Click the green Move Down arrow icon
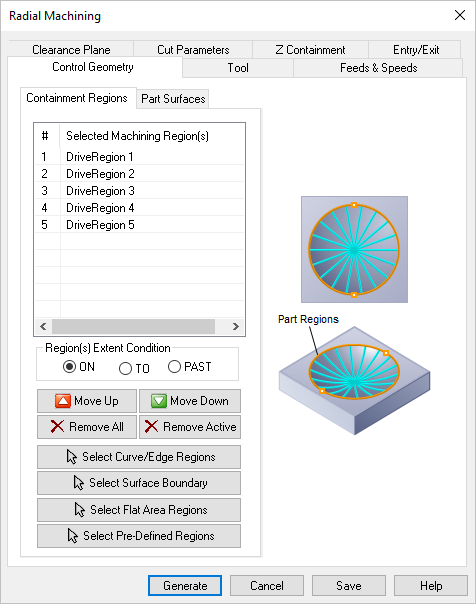Image resolution: width=476 pixels, height=604 pixels. click(159, 401)
